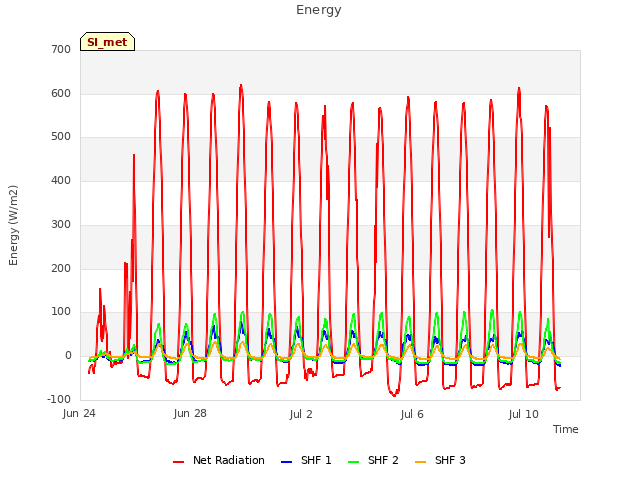
Task: Click the SI_met annotation label
Action: click(107, 42)
